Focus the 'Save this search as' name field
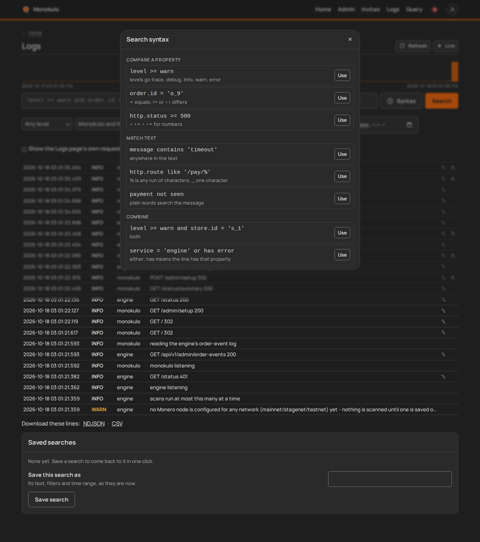The image size is (480, 542). (x=389, y=479)
